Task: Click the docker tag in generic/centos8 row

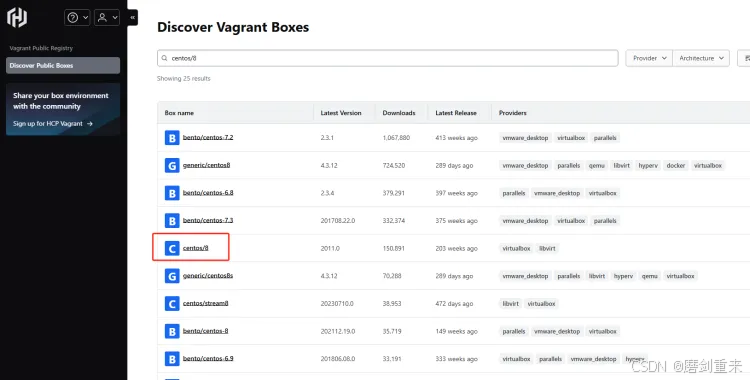Action: click(x=676, y=166)
